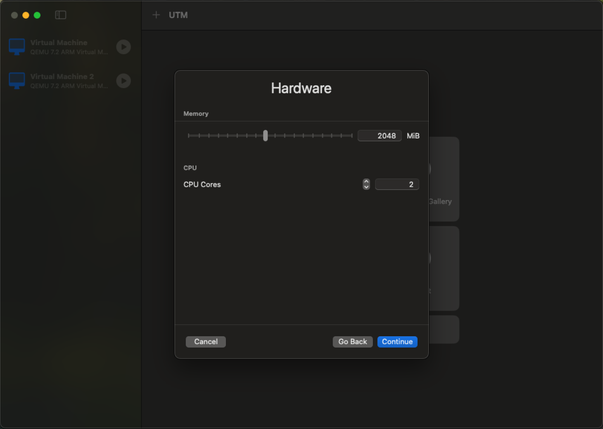Start Virtual Machine with its play button
This screenshot has width=603, height=429.
123,47
